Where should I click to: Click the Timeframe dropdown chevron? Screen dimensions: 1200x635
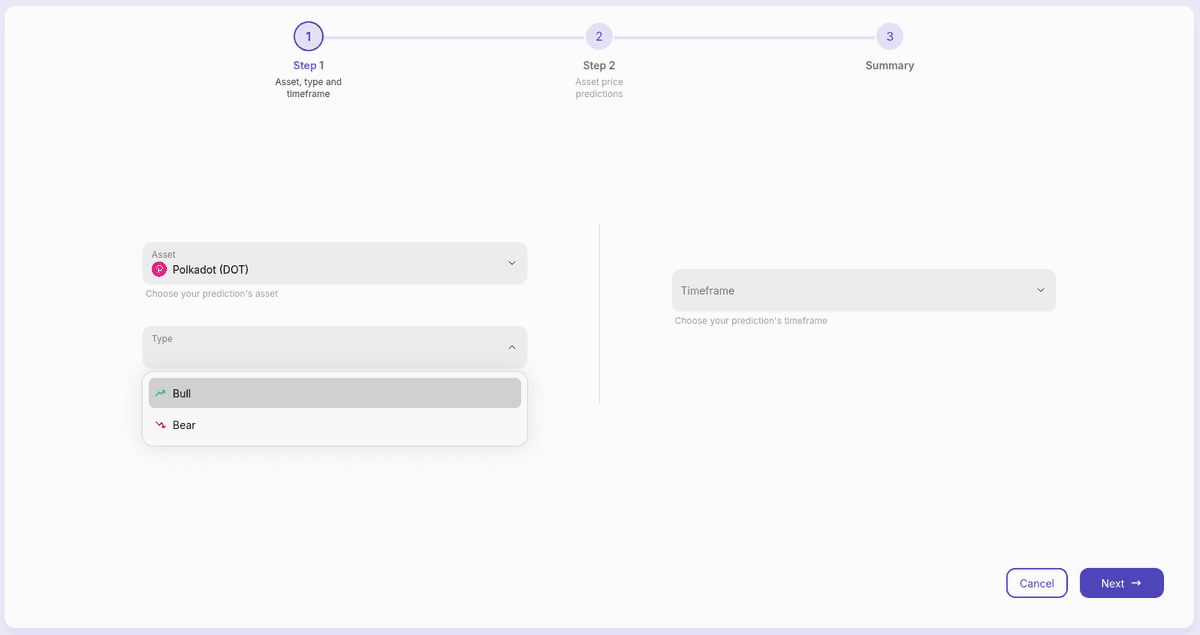[x=1040, y=290]
